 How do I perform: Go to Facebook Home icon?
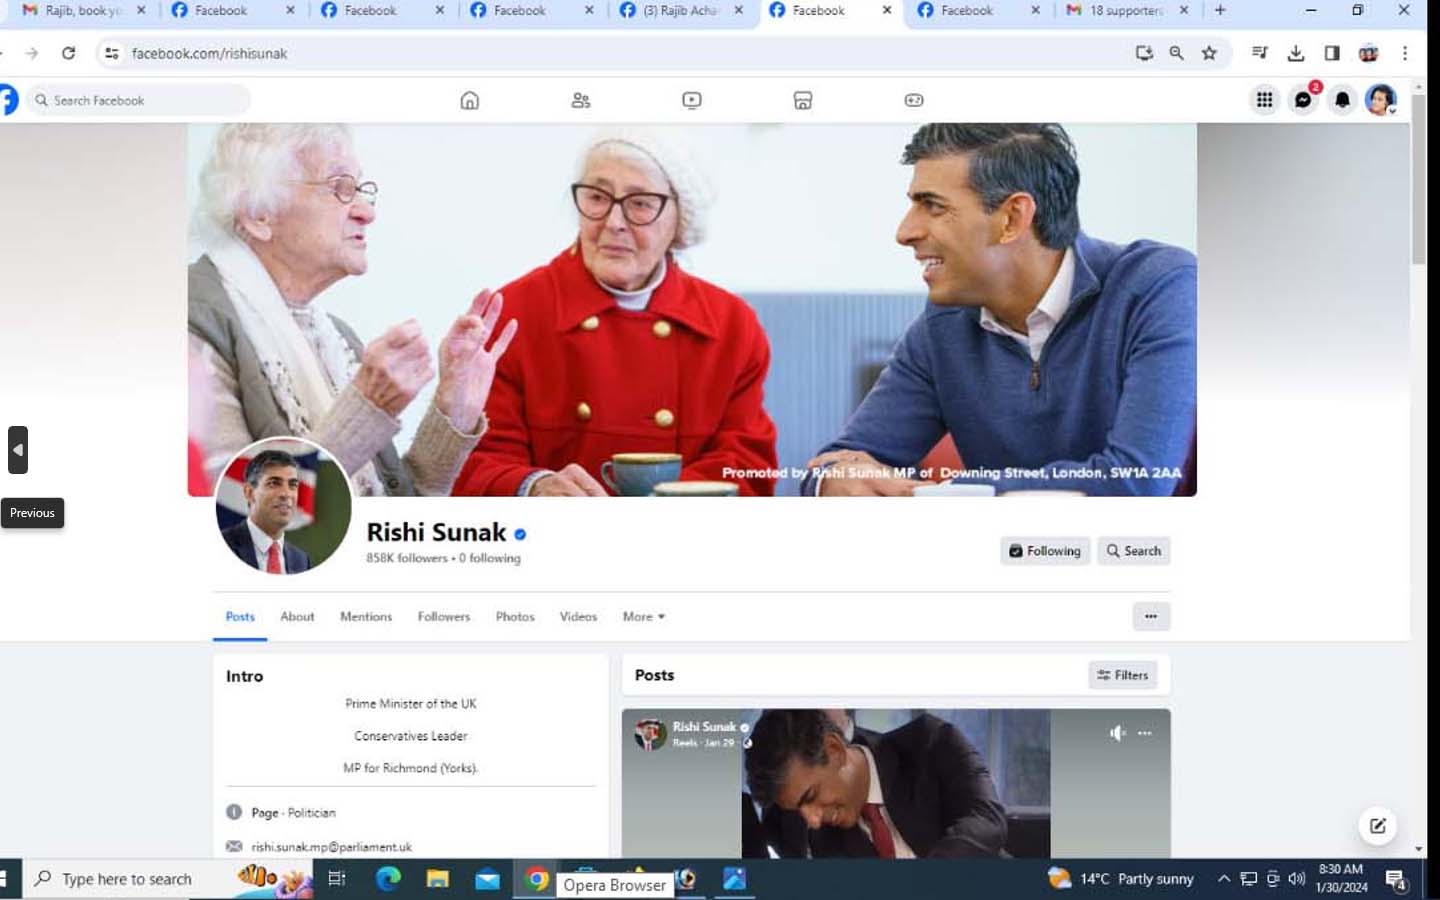click(x=469, y=100)
